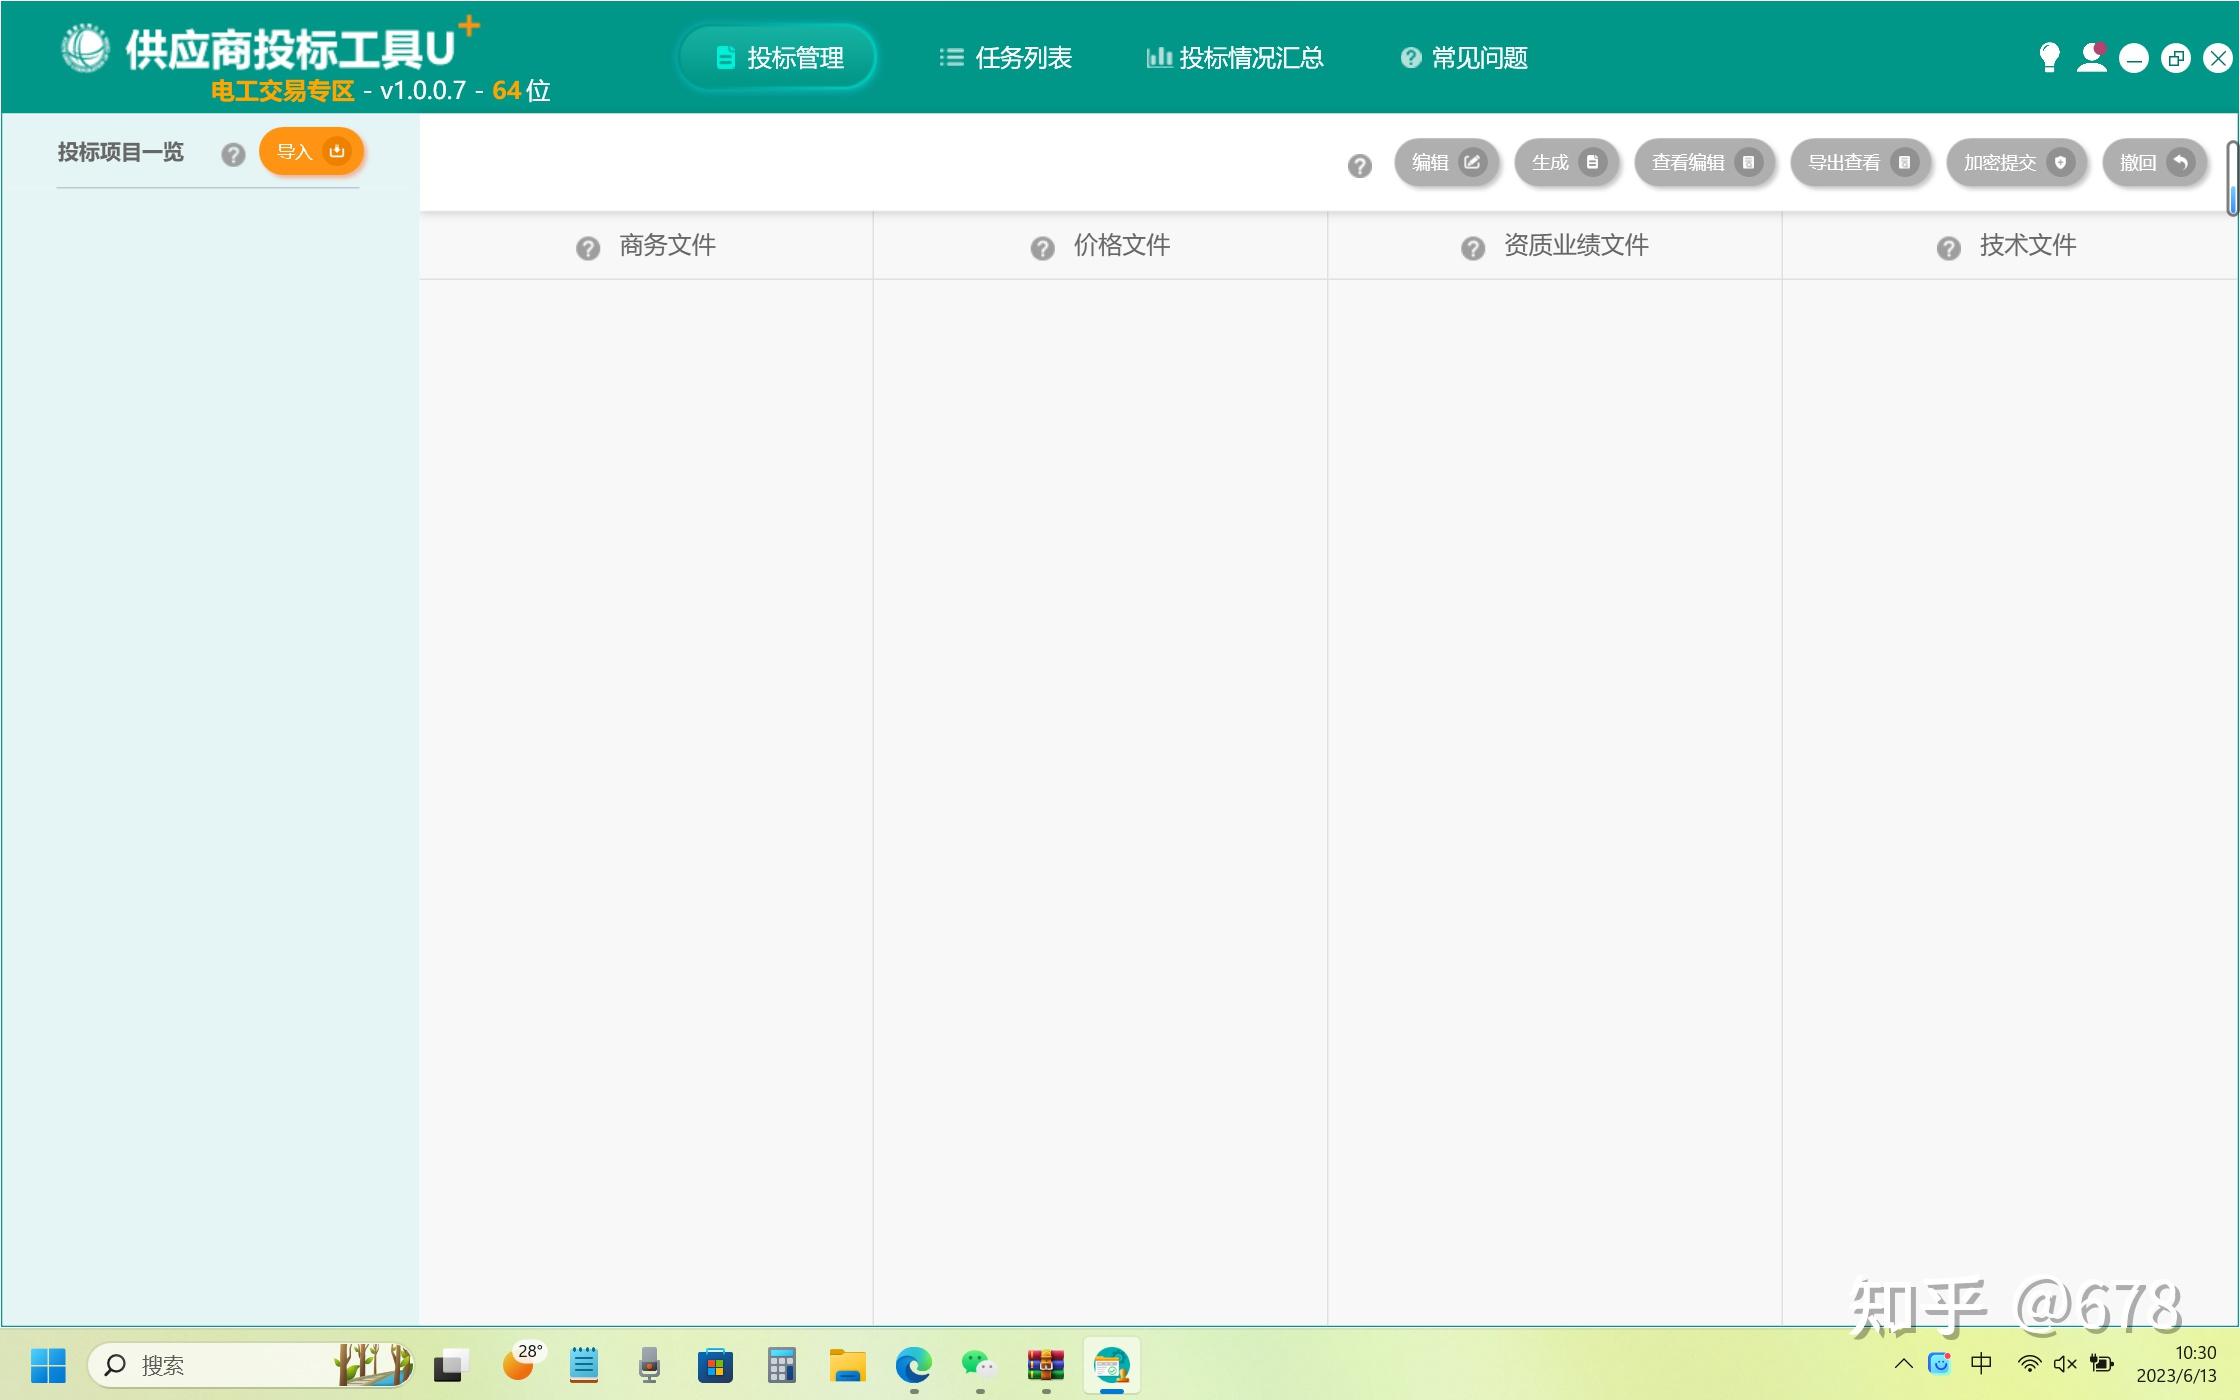Click the 编辑 edit button
This screenshot has width=2240, height=1400.
click(x=1446, y=163)
